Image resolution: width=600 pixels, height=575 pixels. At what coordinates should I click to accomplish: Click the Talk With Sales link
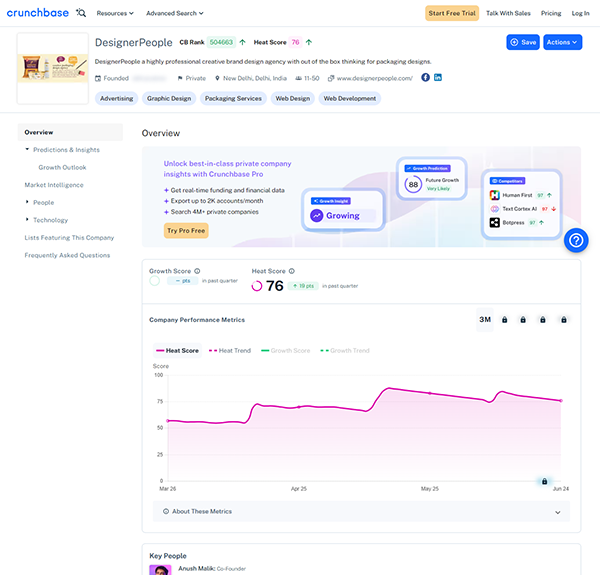pyautogui.click(x=508, y=13)
